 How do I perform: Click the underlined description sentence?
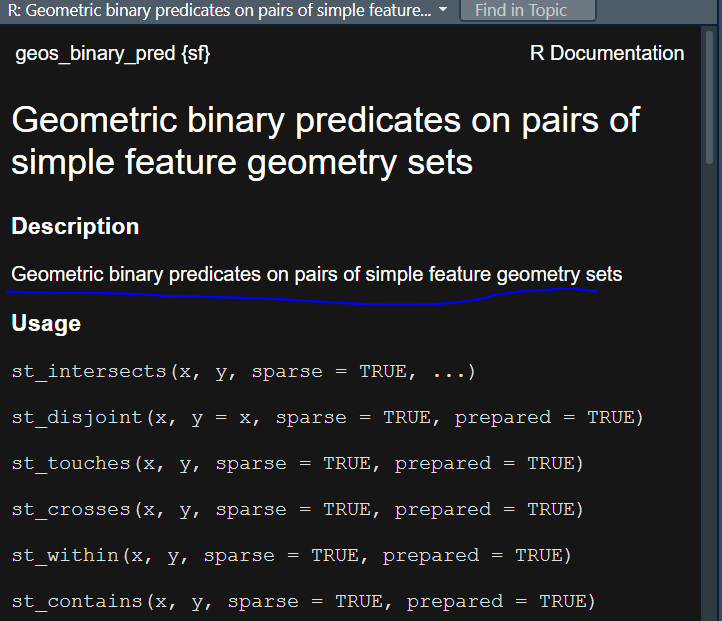(x=317, y=274)
